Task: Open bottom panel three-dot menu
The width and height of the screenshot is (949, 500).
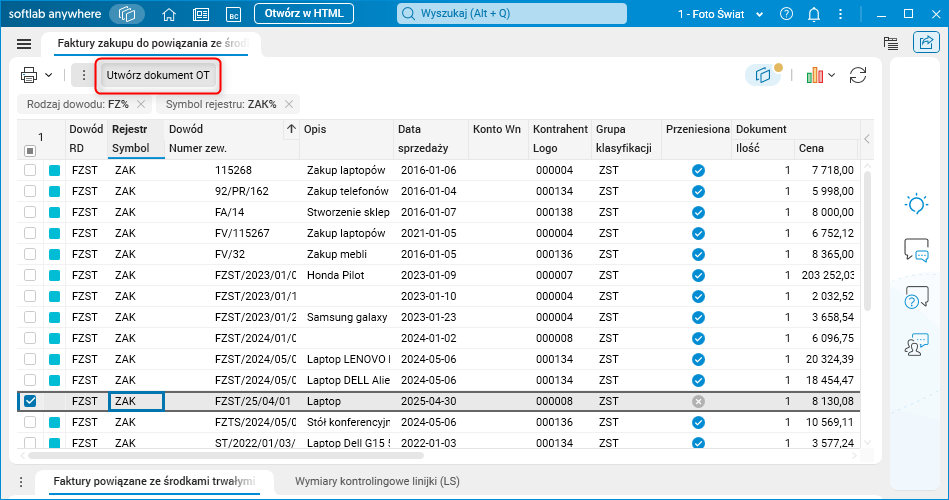Action: 21,482
